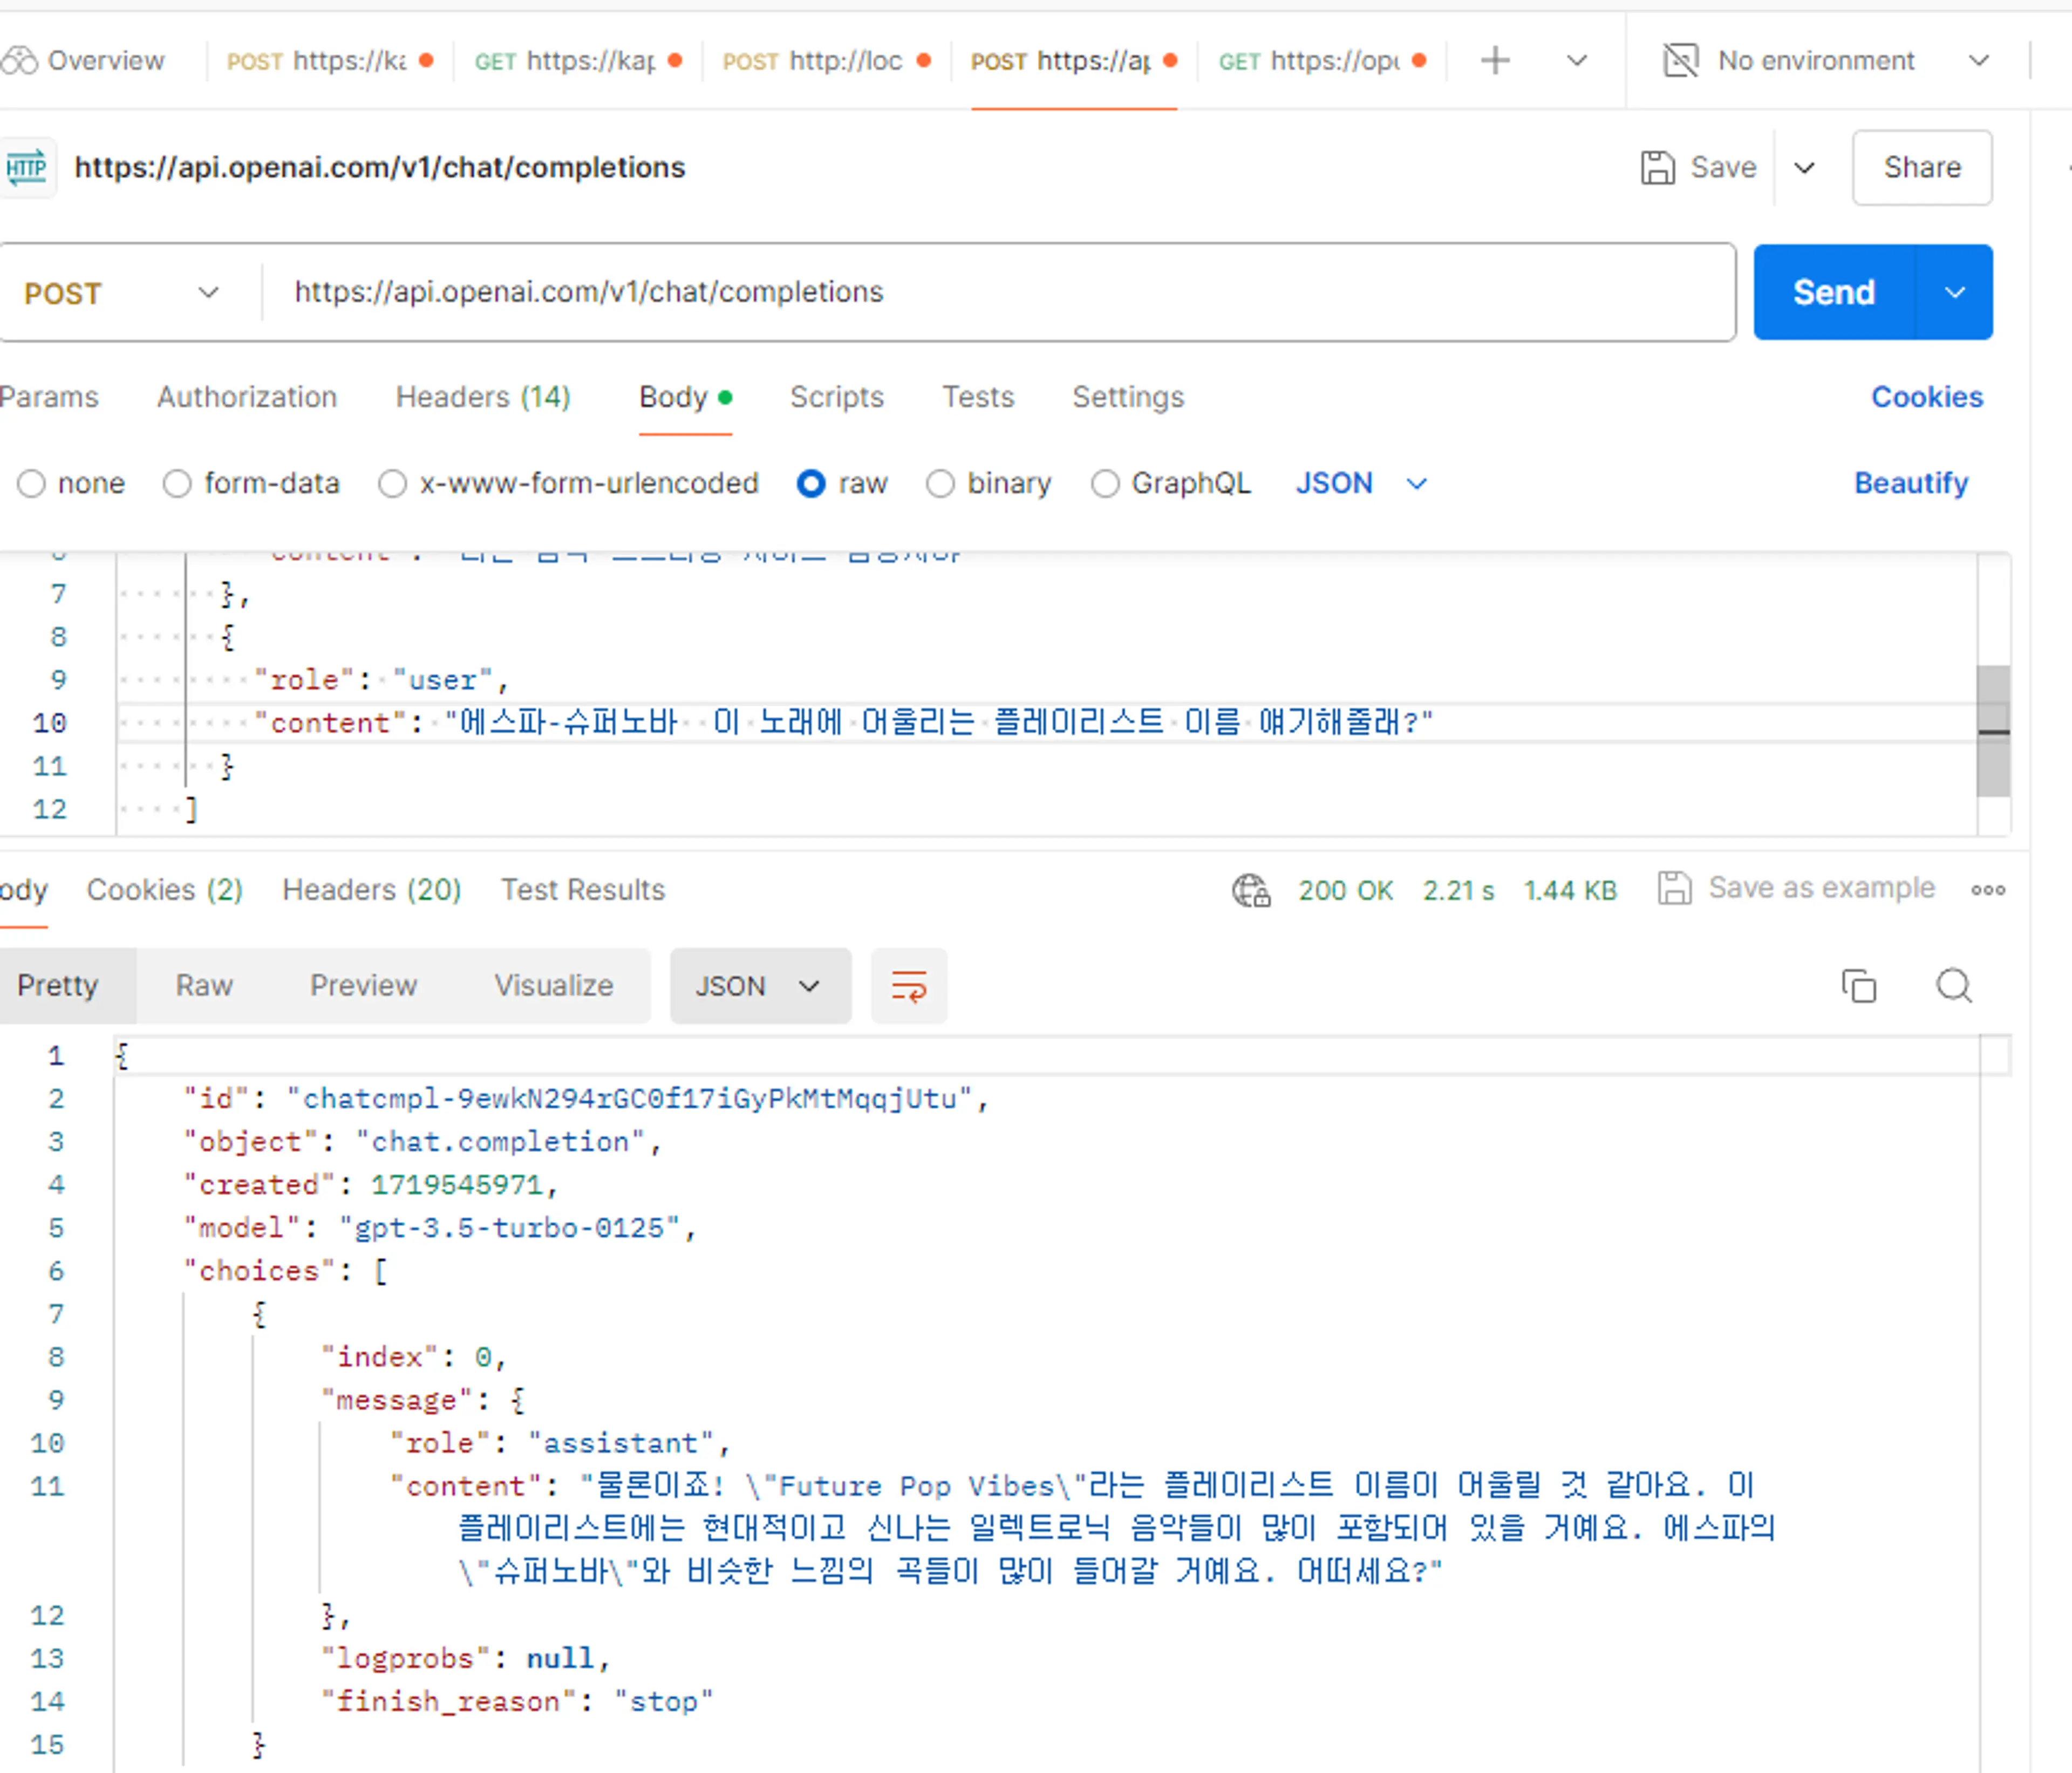The height and width of the screenshot is (1773, 2072).
Task: Click Save as example
Action: point(1797,888)
